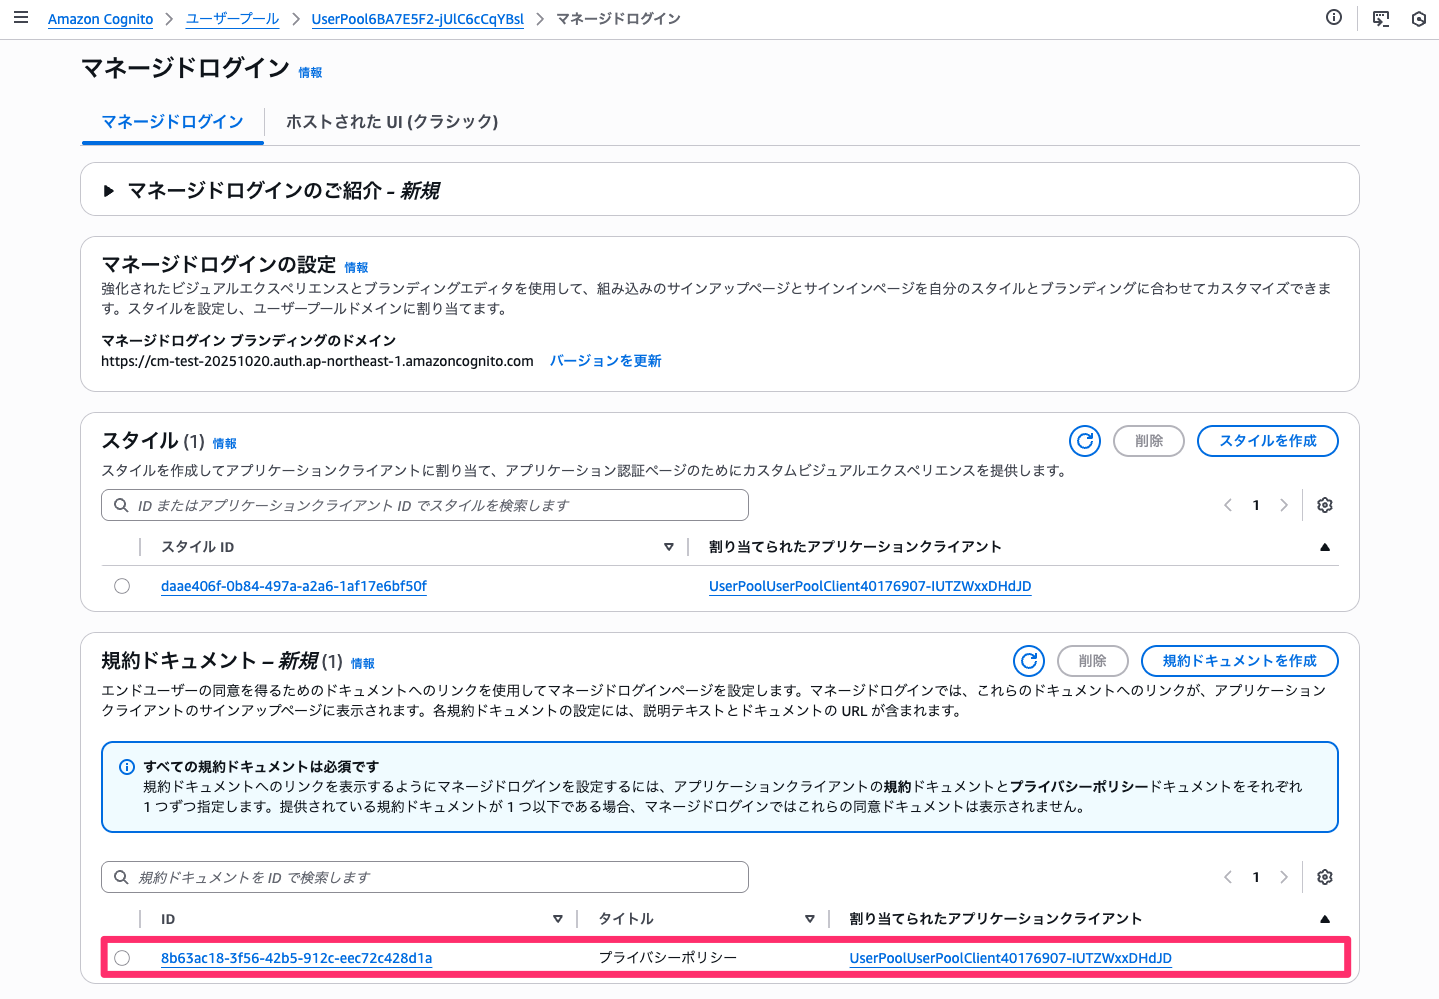
Task: Sort 規約ドキュメント table by タイトル arrow
Action: [x=810, y=919]
